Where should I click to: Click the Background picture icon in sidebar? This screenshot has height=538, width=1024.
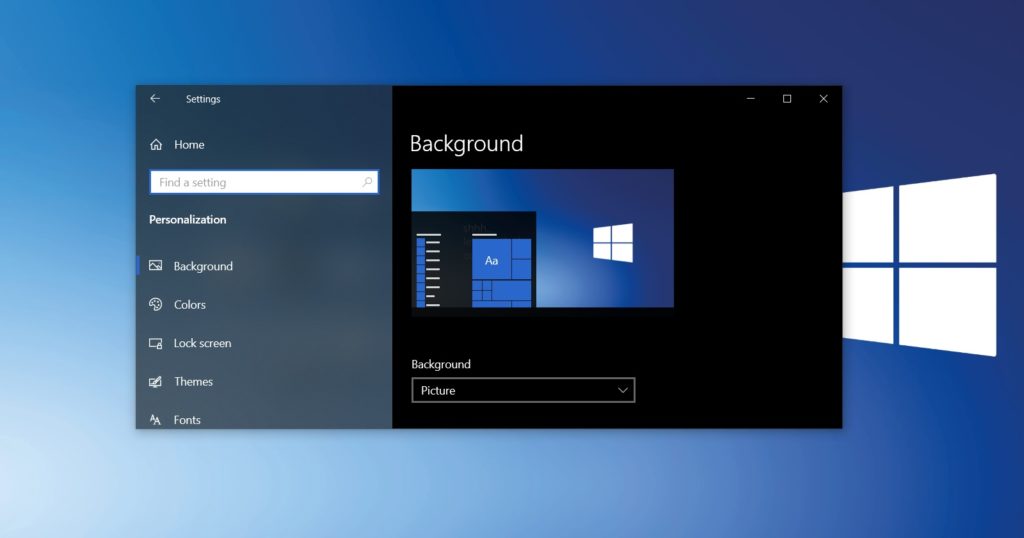[155, 266]
